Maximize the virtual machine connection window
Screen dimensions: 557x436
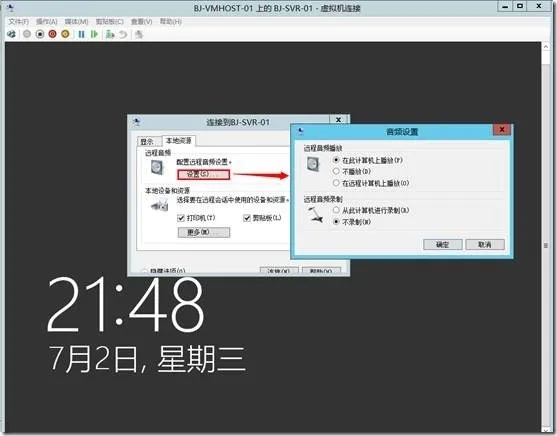click(520, 6)
